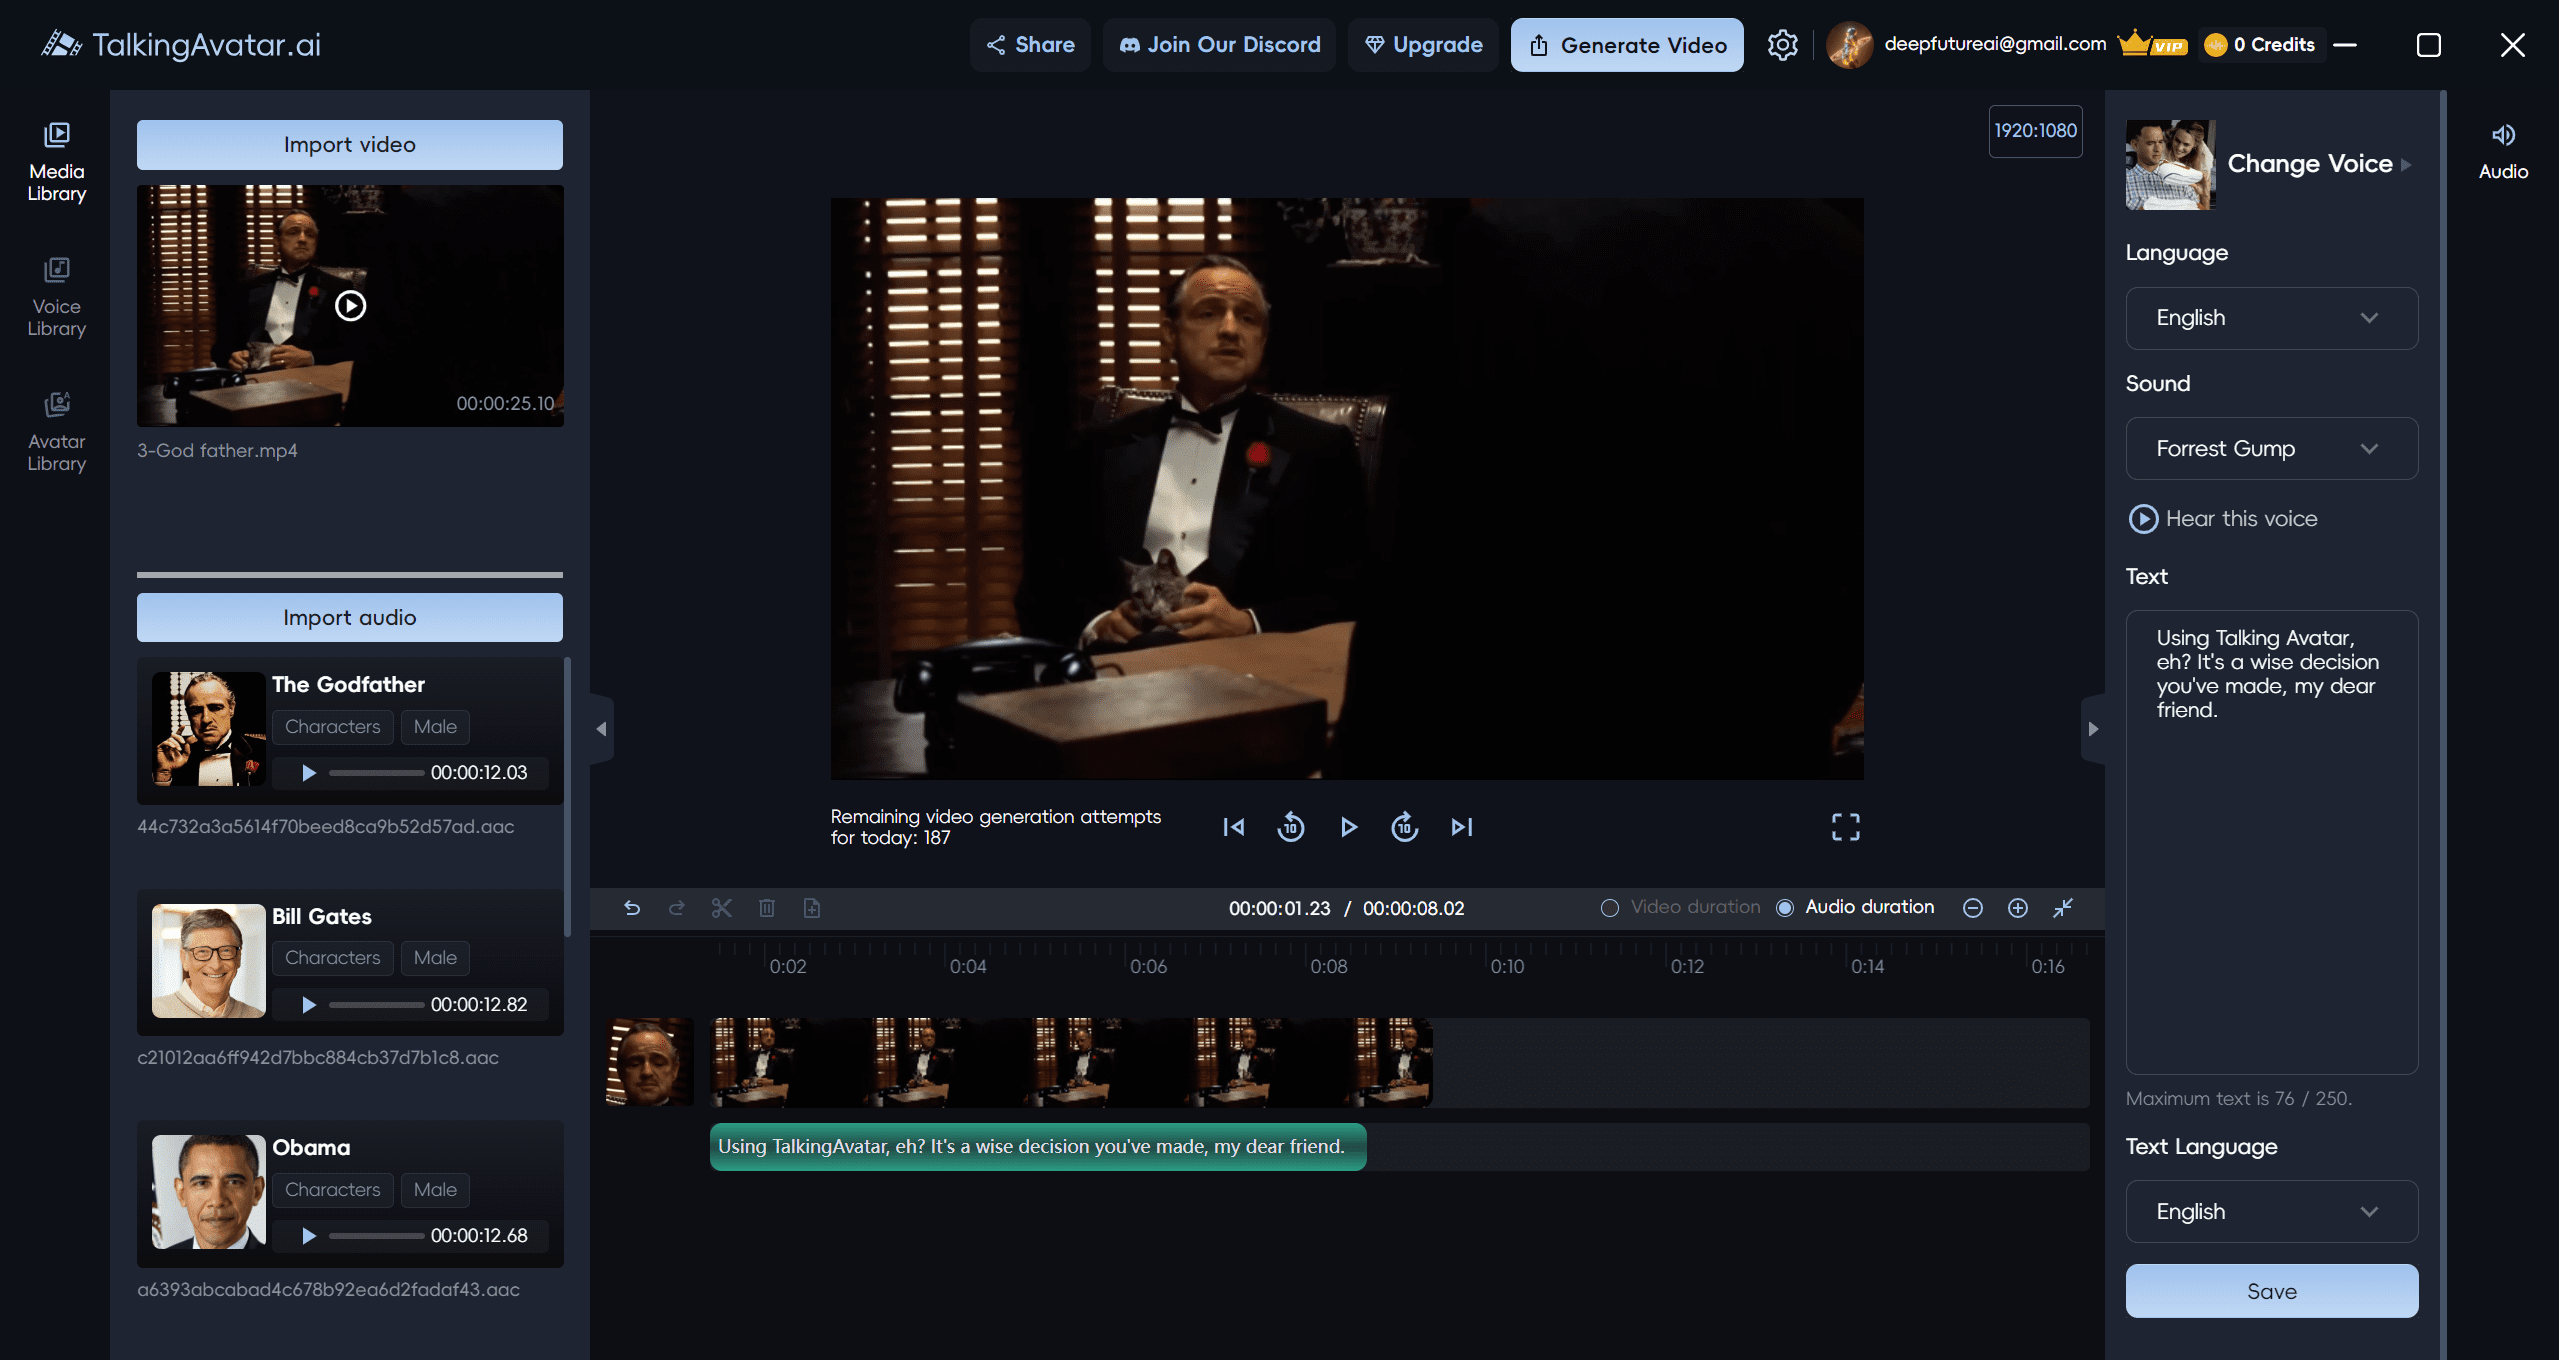This screenshot has height=1360, width=2559.
Task: Collapse the left panel arrow
Action: 601,729
